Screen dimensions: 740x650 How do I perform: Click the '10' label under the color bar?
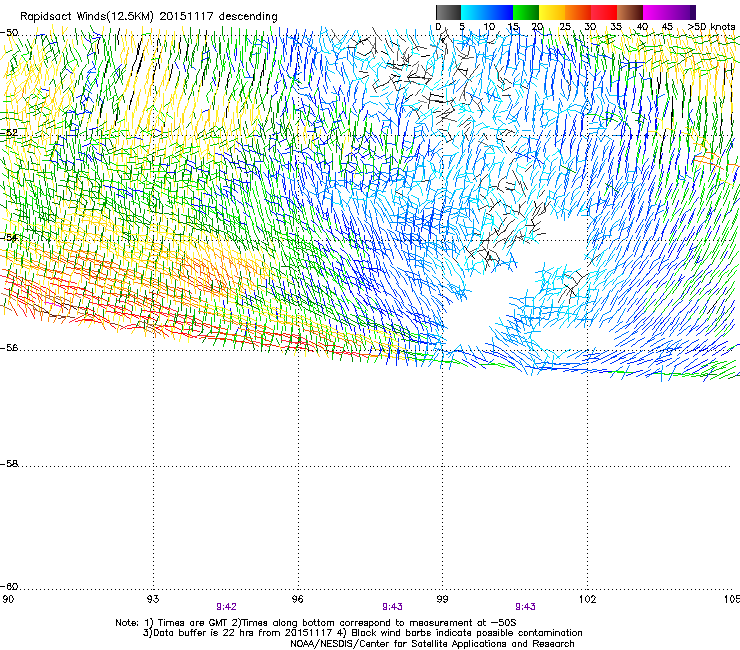click(489, 27)
